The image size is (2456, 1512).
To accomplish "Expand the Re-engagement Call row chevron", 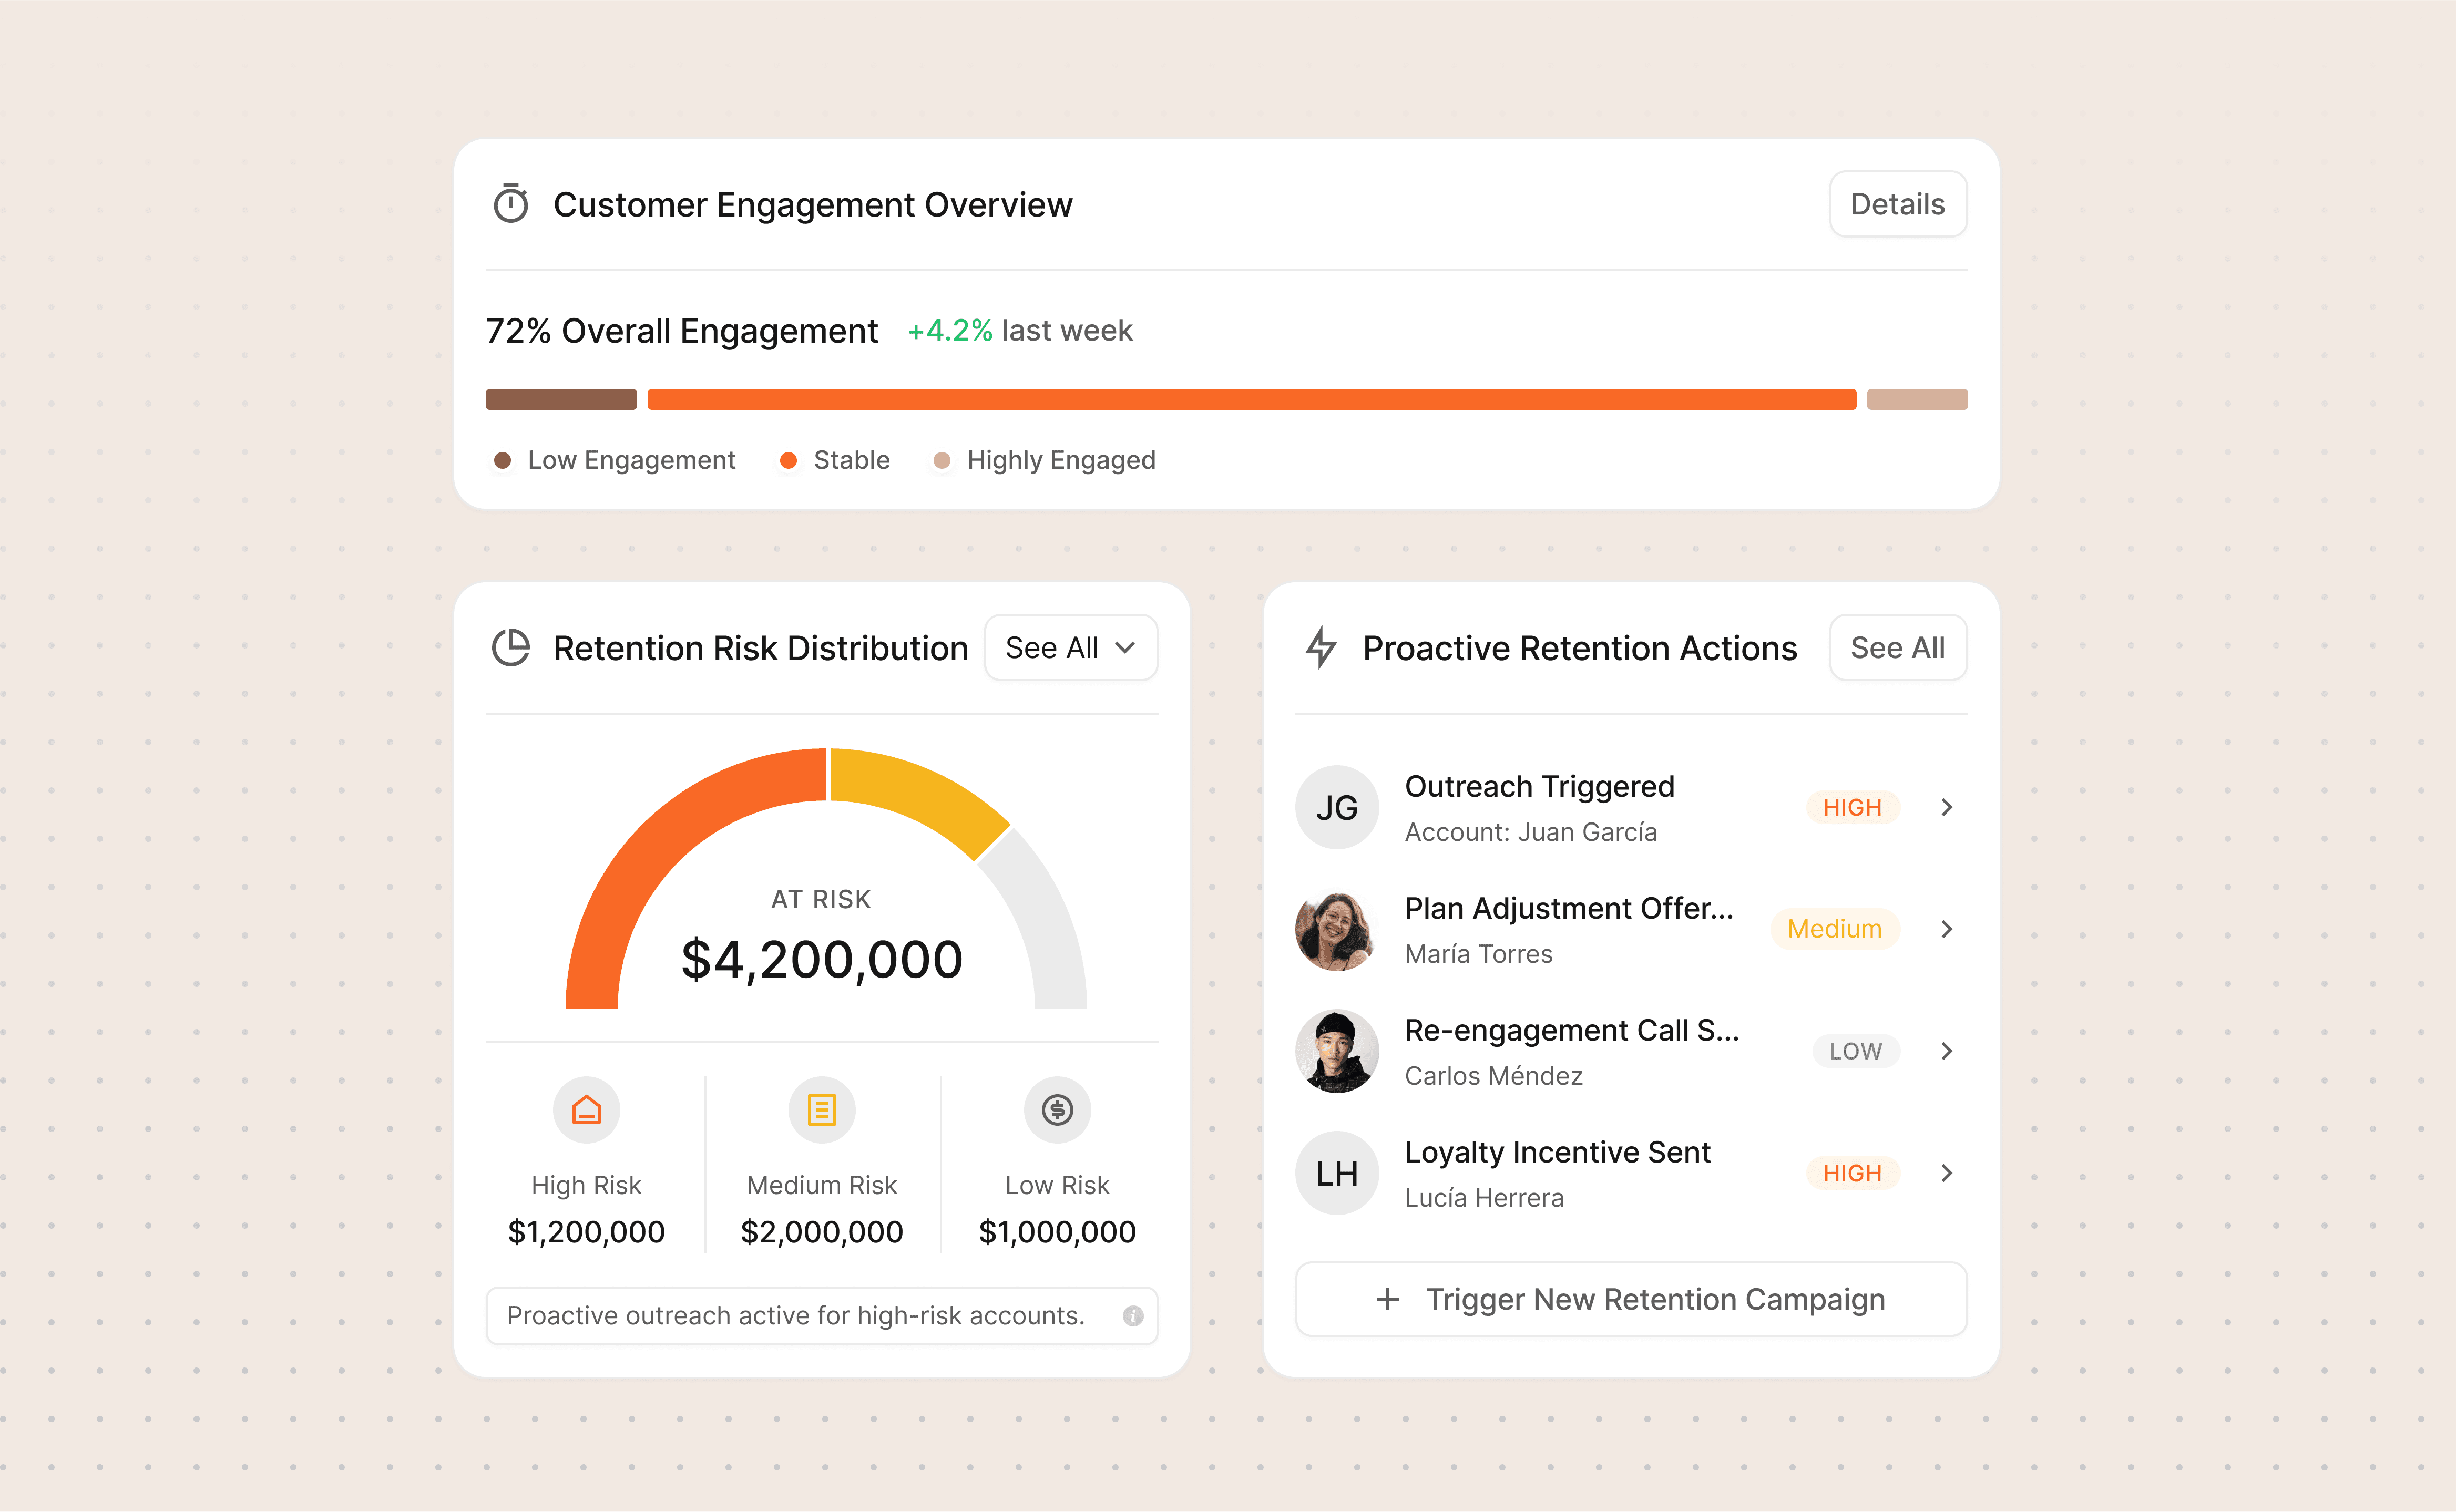I will click(x=1946, y=1051).
